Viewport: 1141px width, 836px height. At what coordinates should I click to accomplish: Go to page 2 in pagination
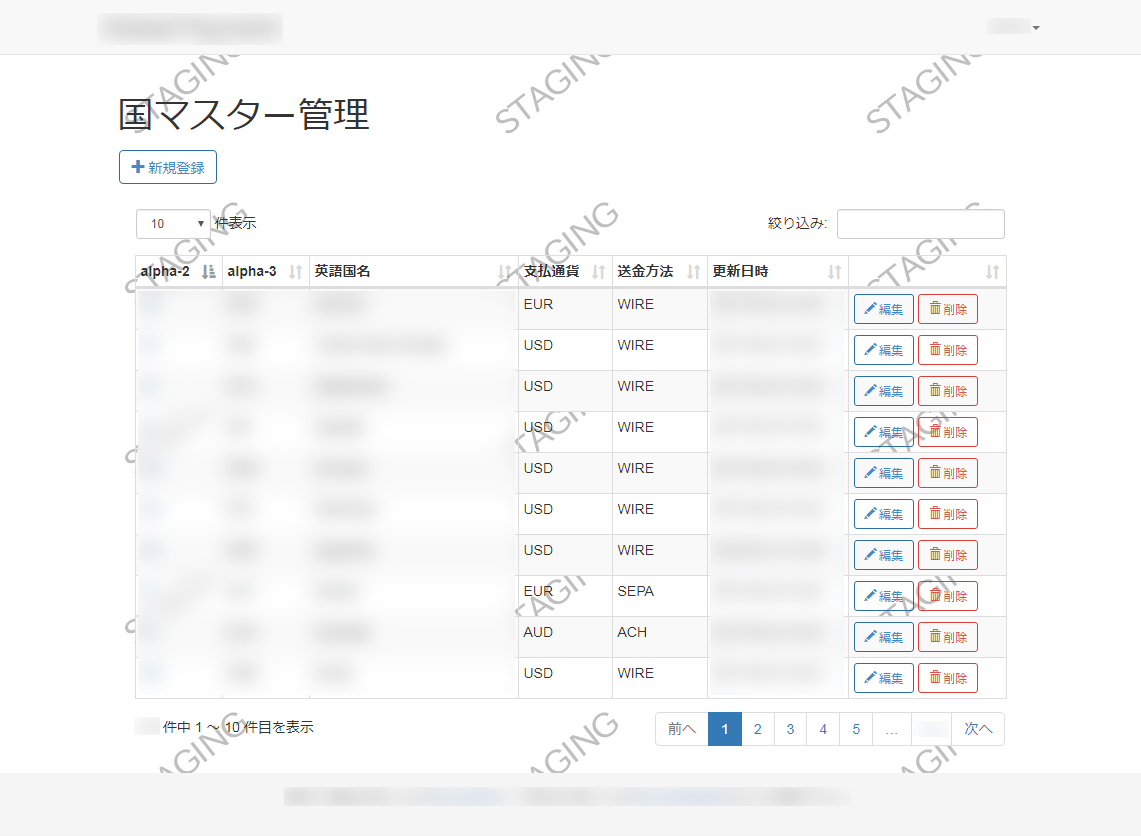pyautogui.click(x=757, y=729)
